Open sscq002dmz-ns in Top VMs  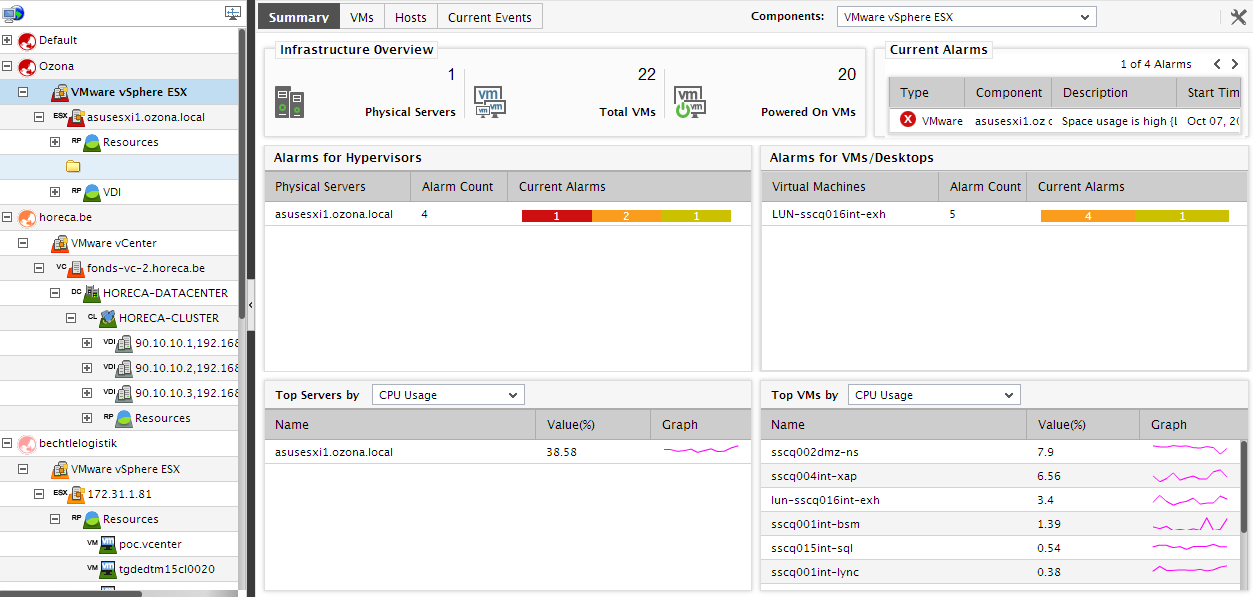(815, 452)
